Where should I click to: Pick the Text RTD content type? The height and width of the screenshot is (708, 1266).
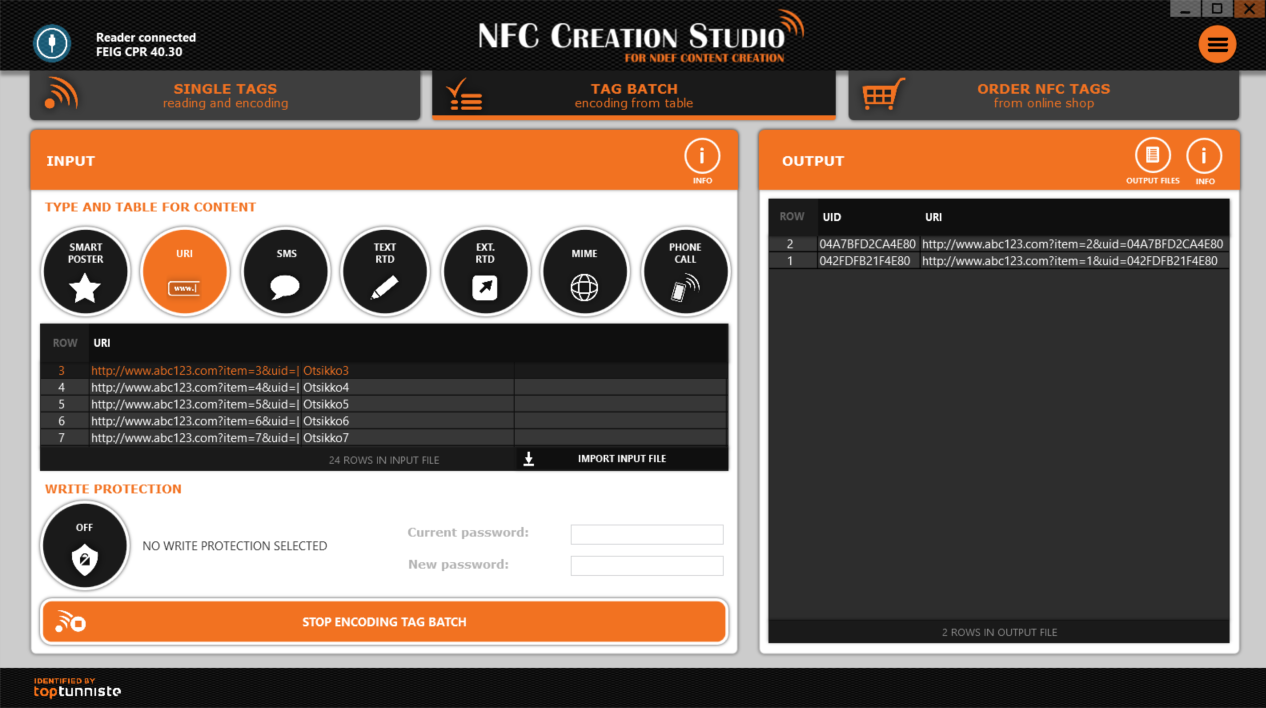click(x=385, y=271)
